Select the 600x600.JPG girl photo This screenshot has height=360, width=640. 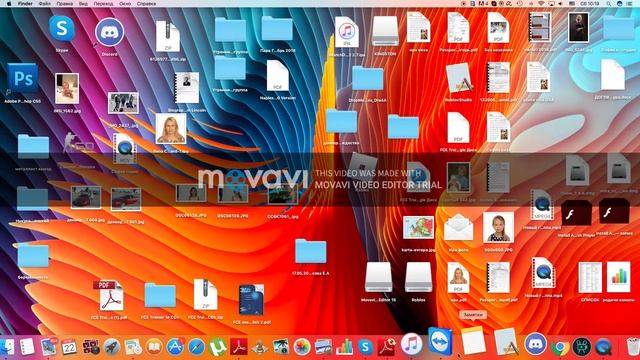[x=498, y=227]
